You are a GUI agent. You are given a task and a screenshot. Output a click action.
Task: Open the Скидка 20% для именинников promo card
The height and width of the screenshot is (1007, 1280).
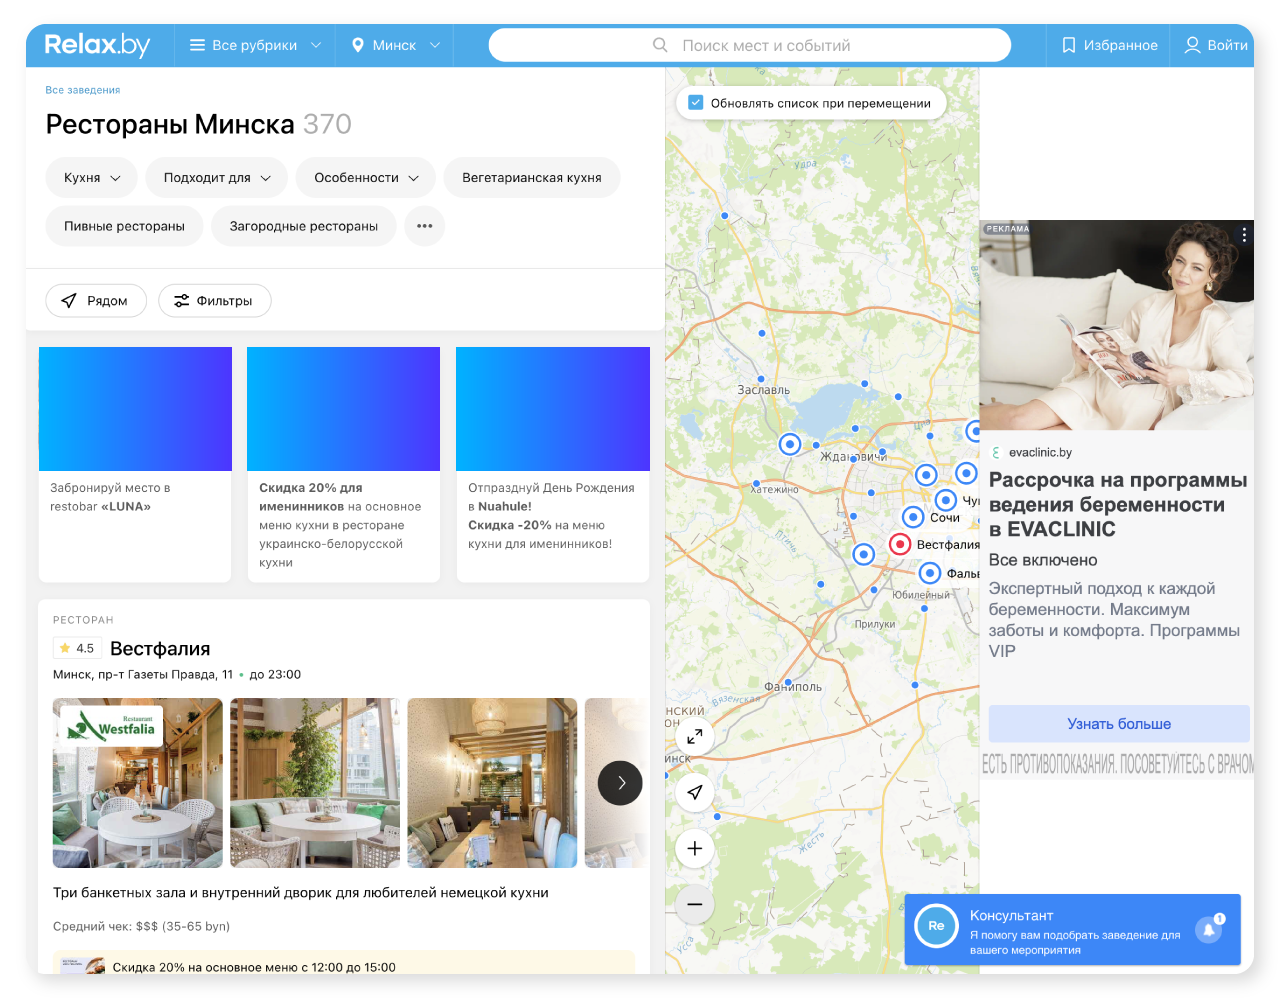(343, 464)
